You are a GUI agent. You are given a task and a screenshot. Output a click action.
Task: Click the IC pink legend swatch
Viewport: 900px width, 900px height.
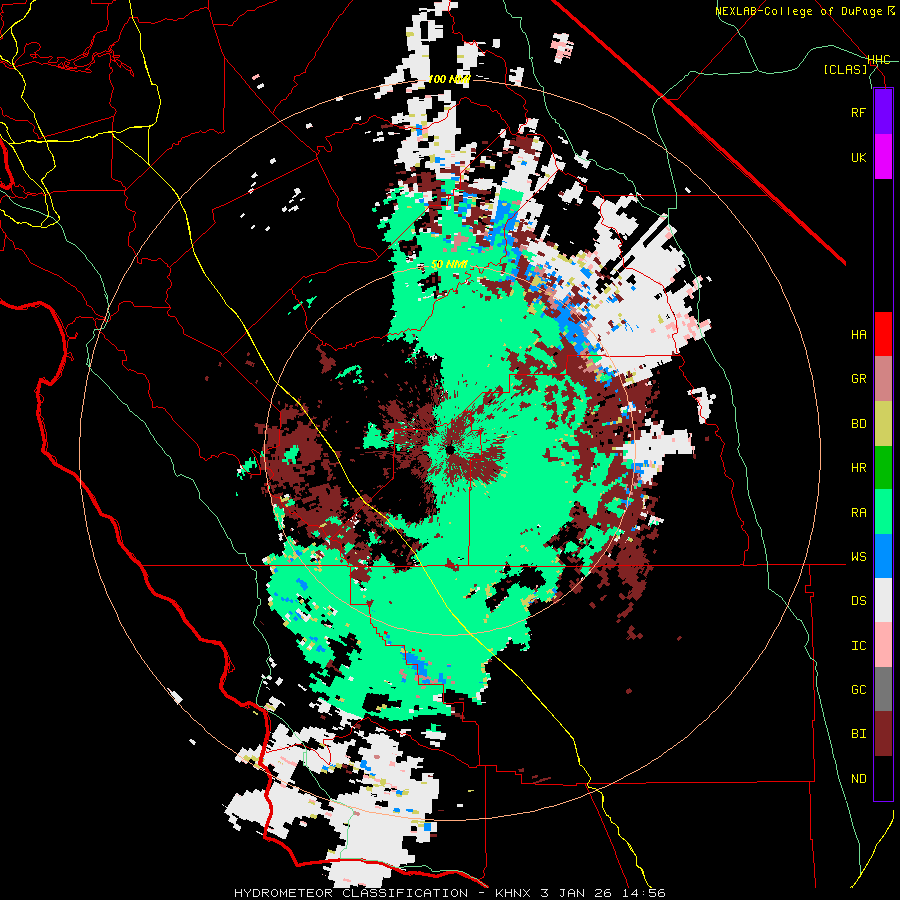click(x=883, y=645)
